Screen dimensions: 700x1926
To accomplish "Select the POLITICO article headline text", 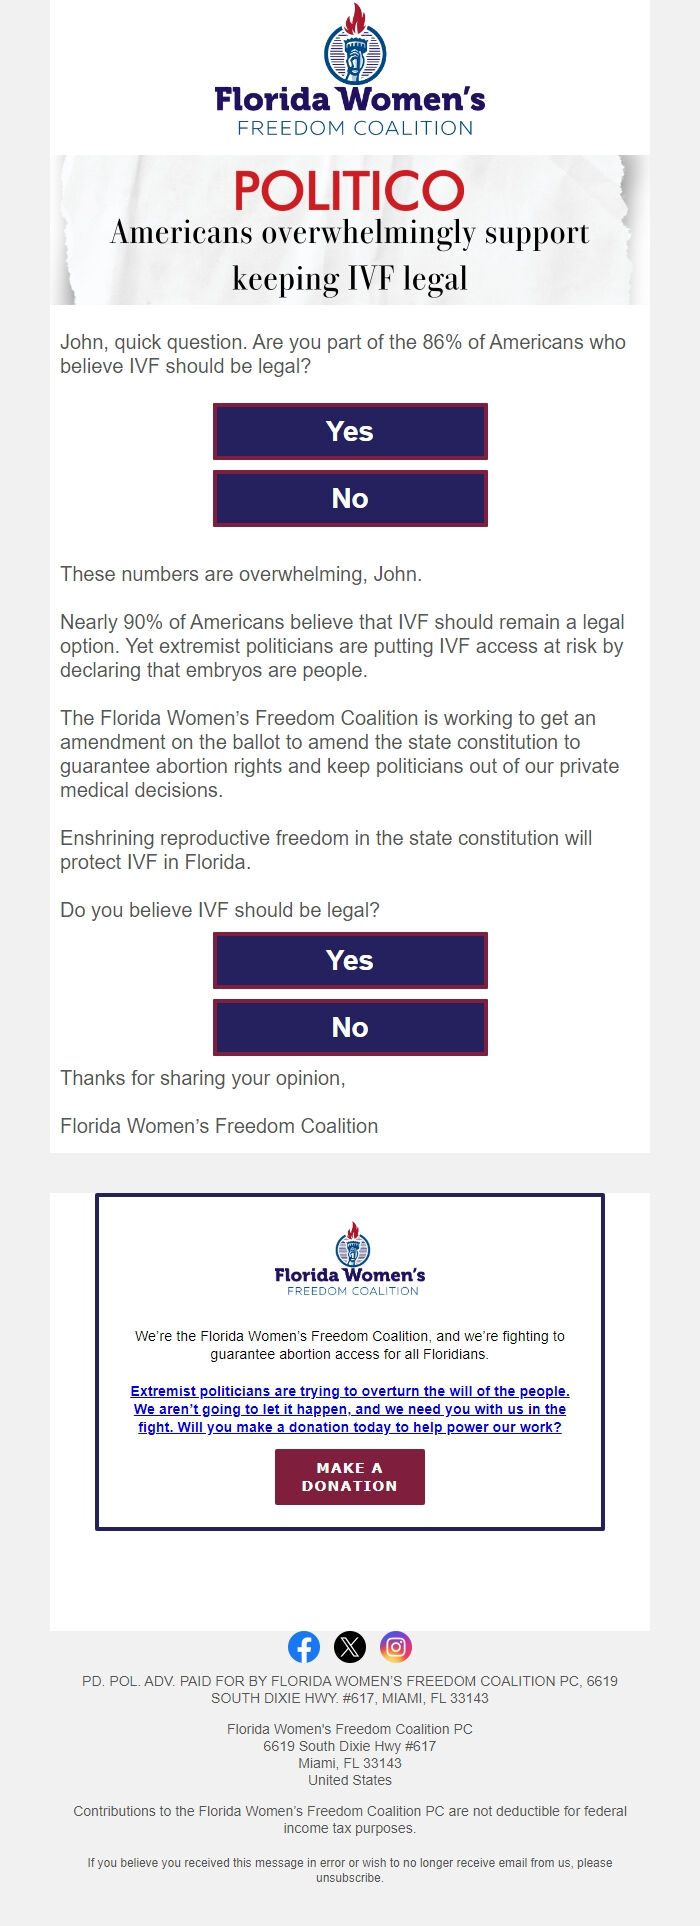I will 350,250.
